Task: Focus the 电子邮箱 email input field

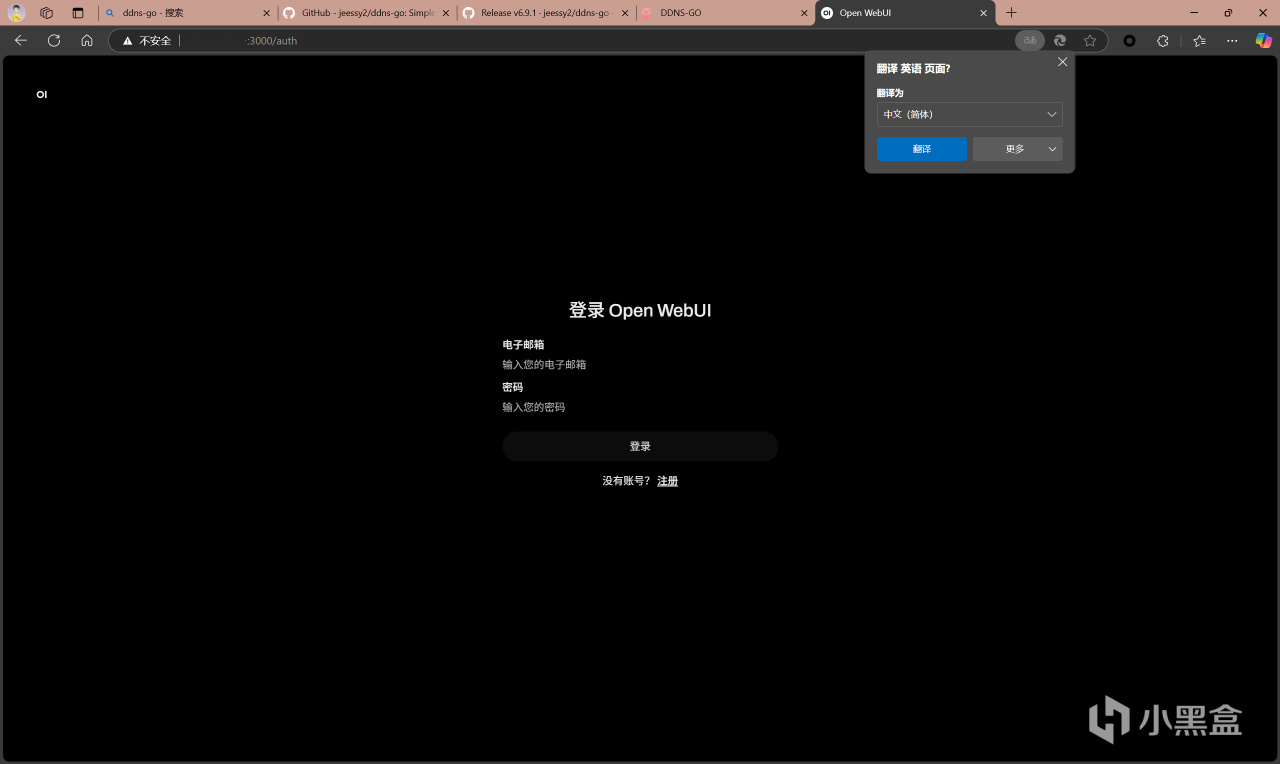Action: tap(640, 365)
